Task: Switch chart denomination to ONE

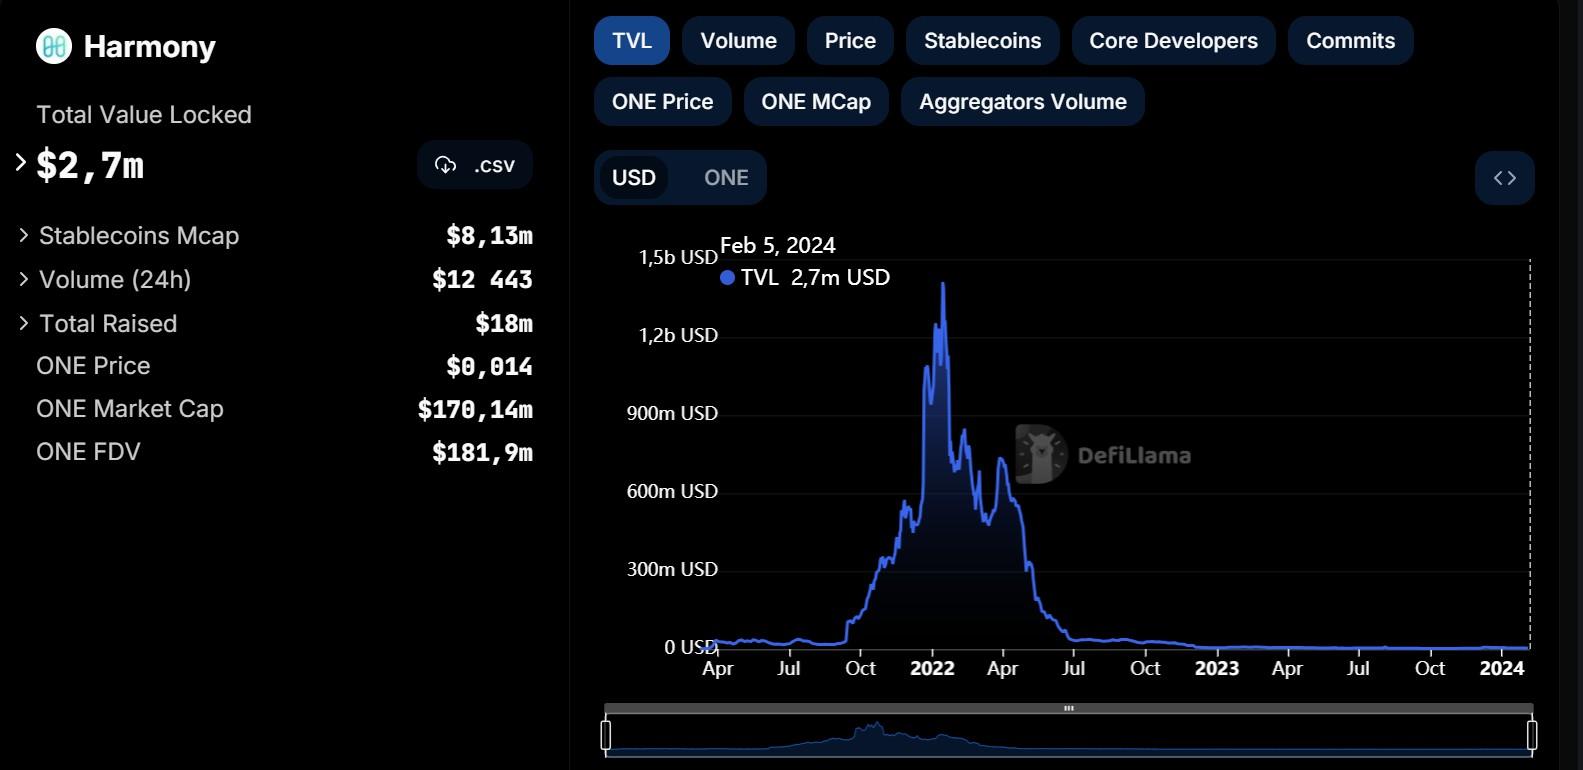Action: pyautogui.click(x=726, y=178)
